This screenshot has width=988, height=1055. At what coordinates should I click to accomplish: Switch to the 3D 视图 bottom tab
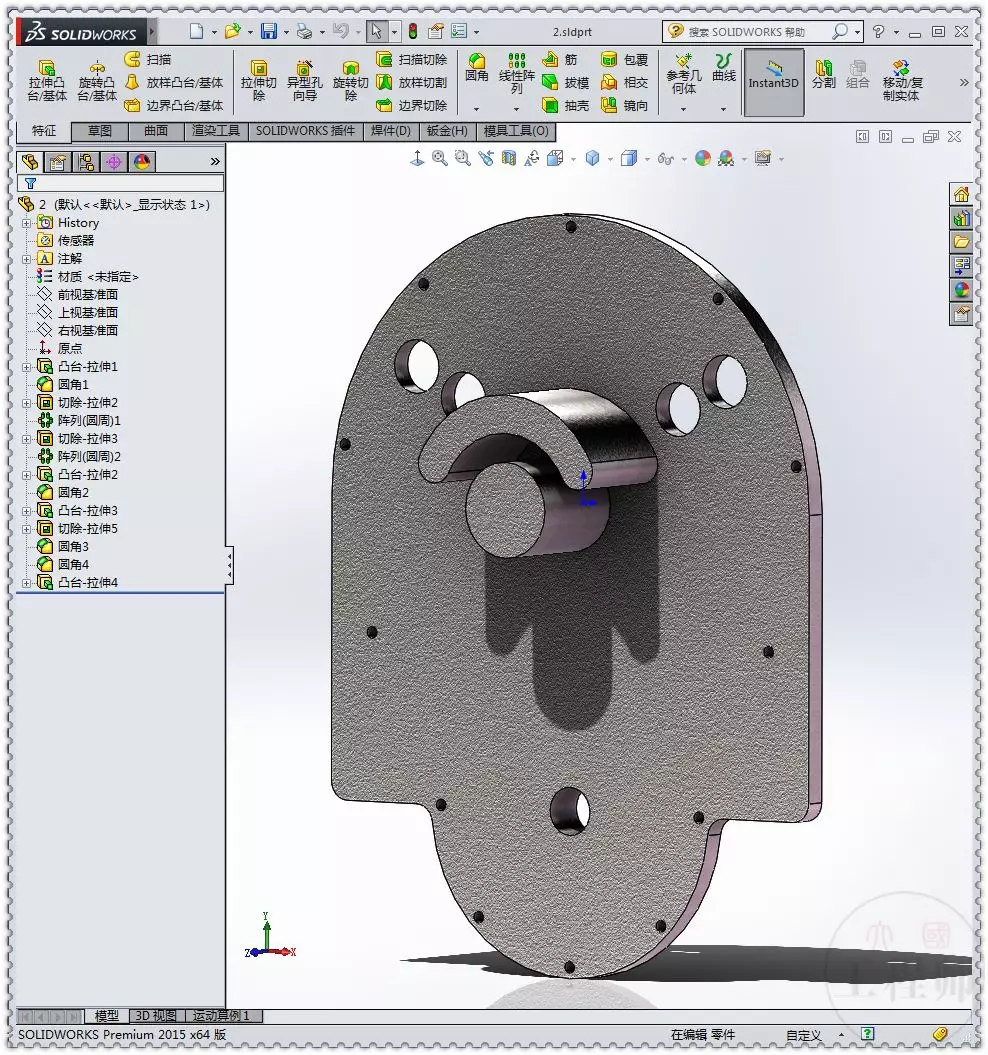[x=156, y=1016]
